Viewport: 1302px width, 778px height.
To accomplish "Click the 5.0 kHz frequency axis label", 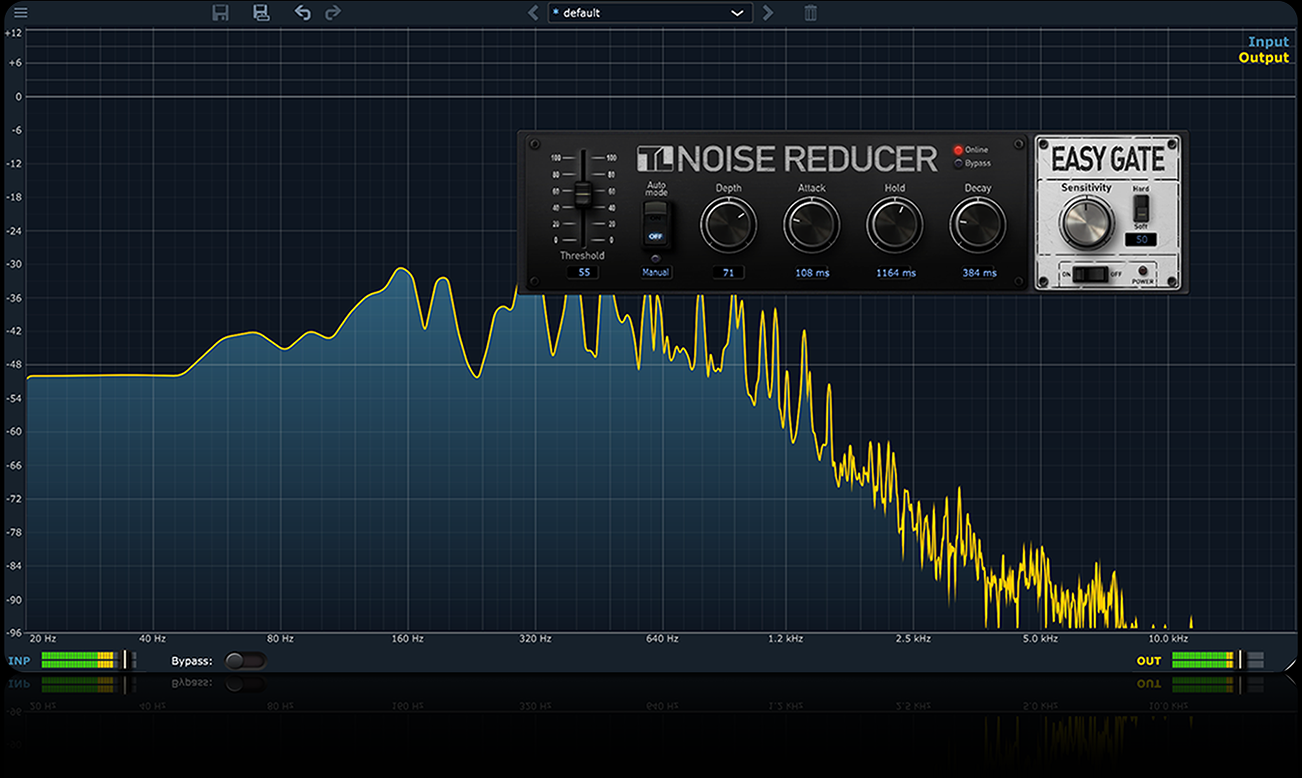I will (1040, 638).
